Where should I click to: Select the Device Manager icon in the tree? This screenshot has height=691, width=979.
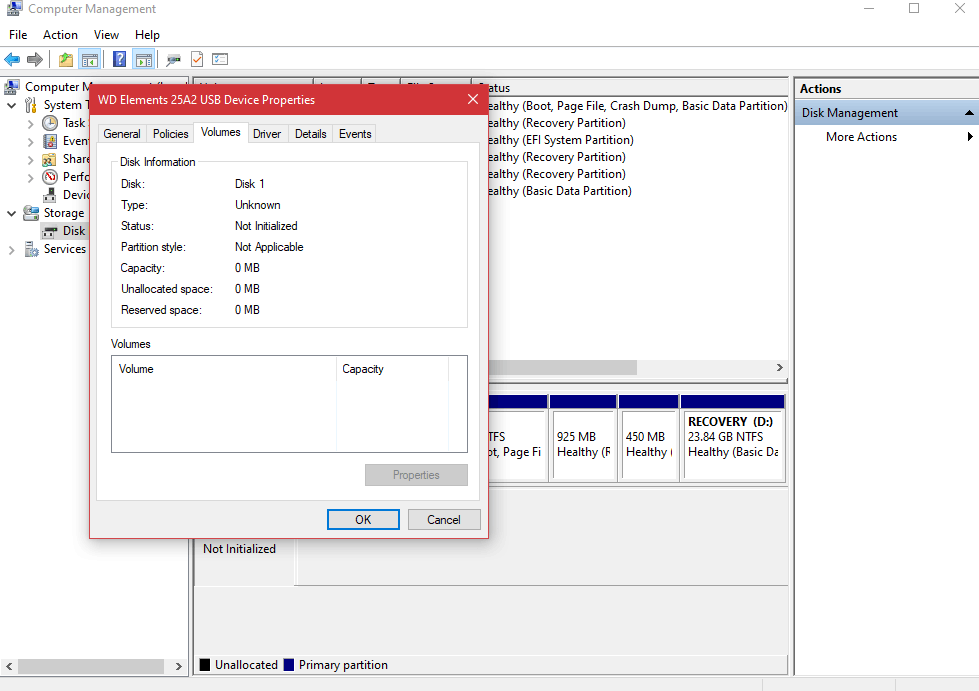point(52,194)
